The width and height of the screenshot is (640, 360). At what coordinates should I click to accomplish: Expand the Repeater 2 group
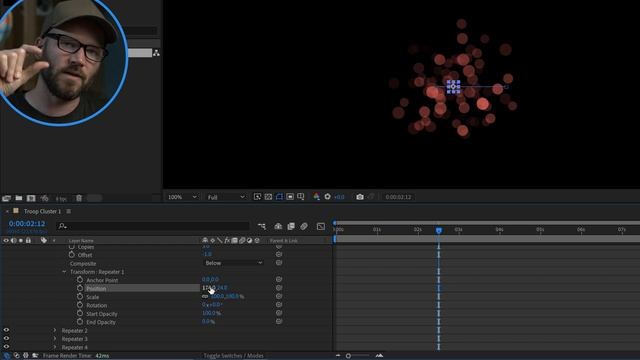pyautogui.click(x=55, y=330)
